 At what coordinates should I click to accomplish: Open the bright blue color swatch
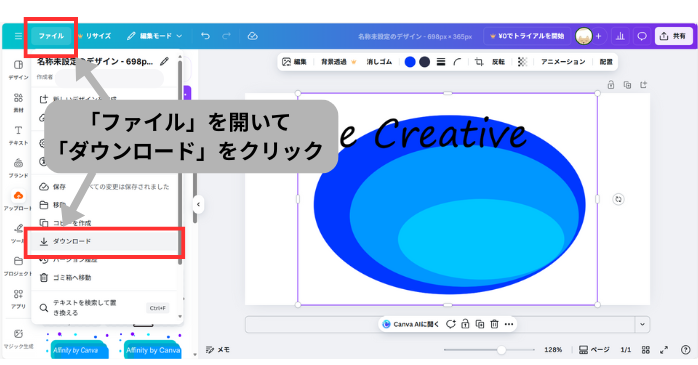pos(410,62)
